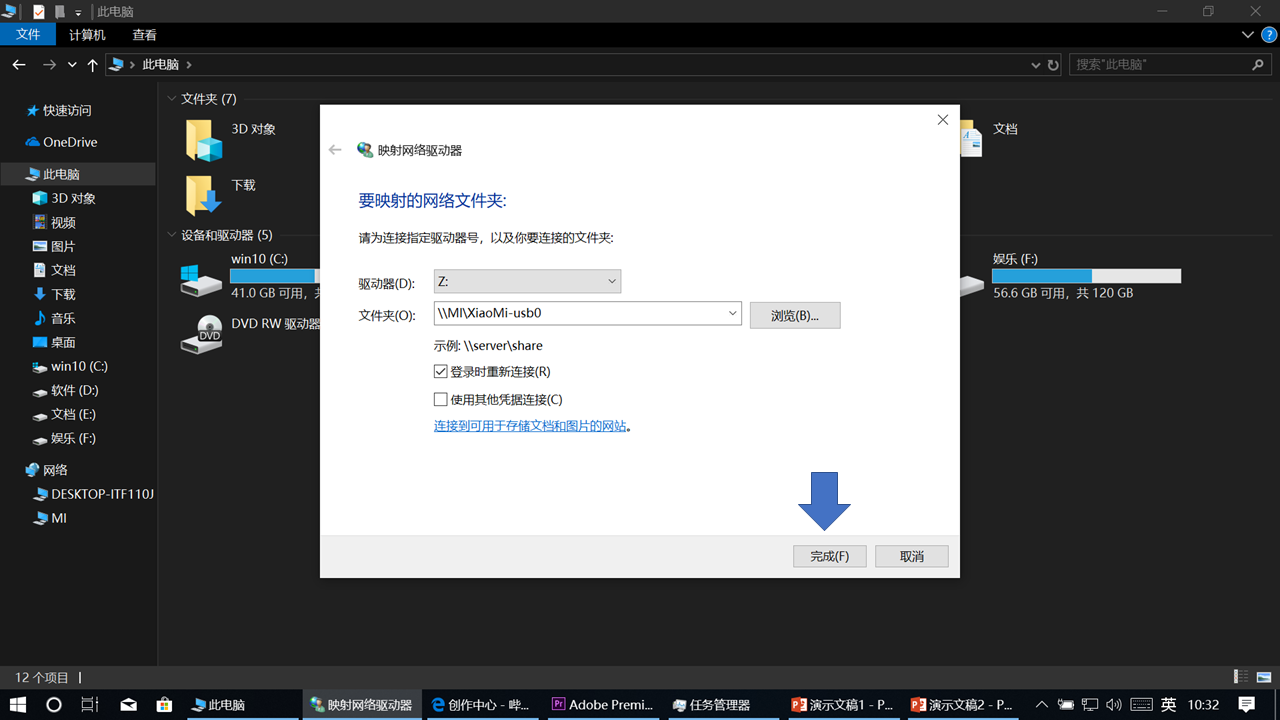This screenshot has width=1280, height=720.
Task: Select This PC (此电脑) in sidebar
Action: [61, 175]
